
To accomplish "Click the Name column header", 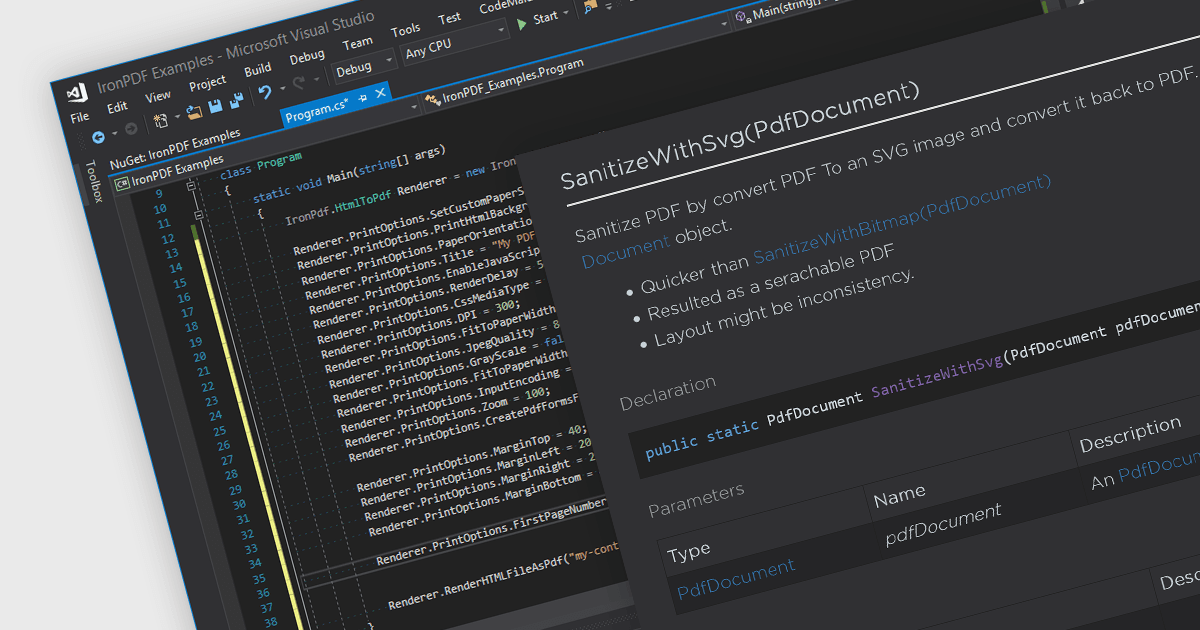I will pos(899,495).
